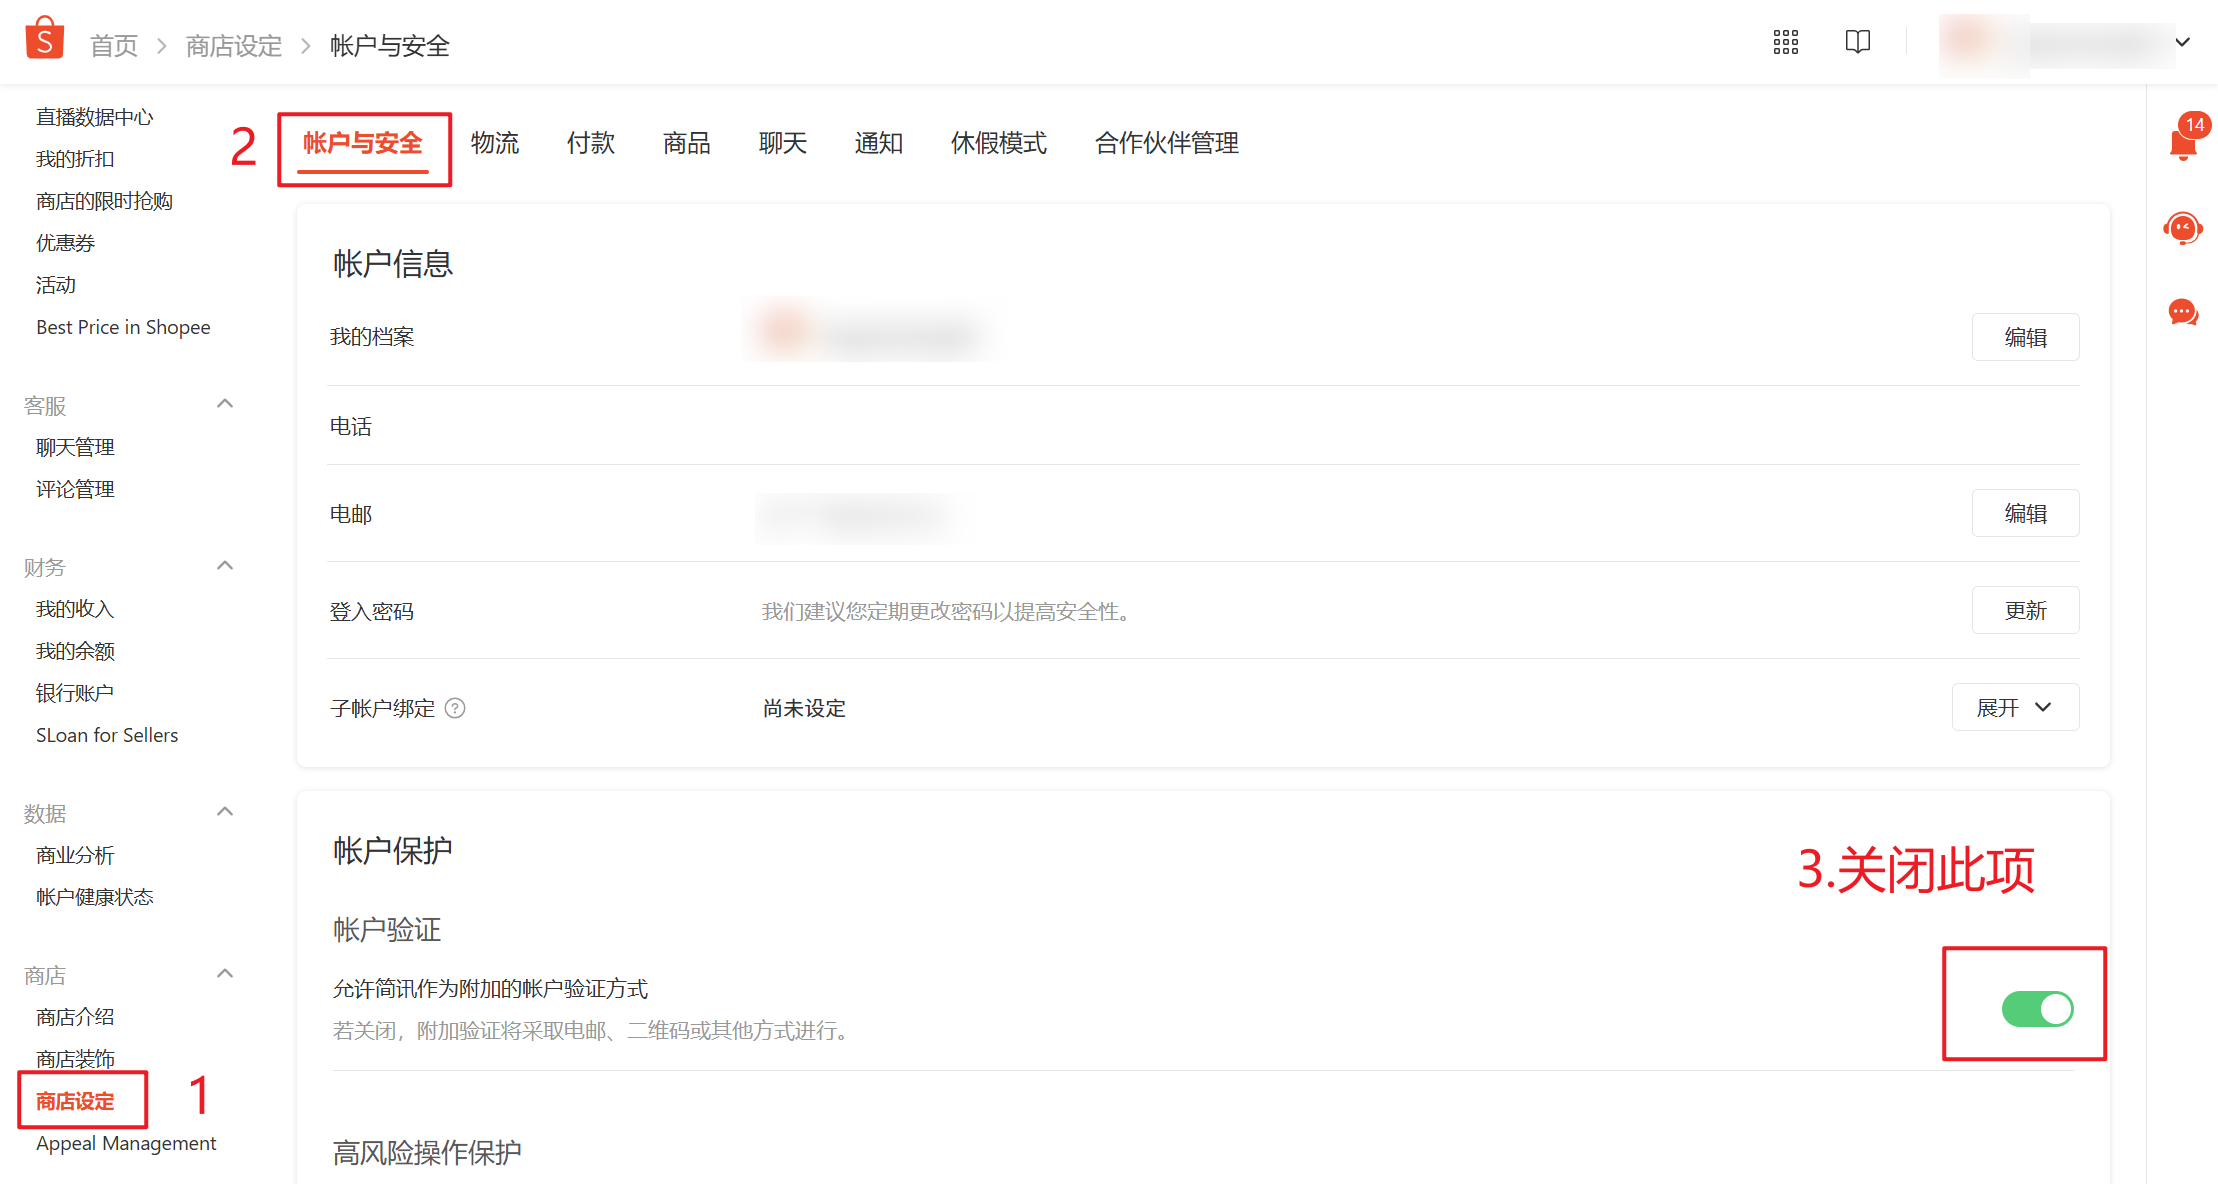Collapse the 财务 sidebar section
The width and height of the screenshot is (2218, 1184).
click(x=225, y=566)
